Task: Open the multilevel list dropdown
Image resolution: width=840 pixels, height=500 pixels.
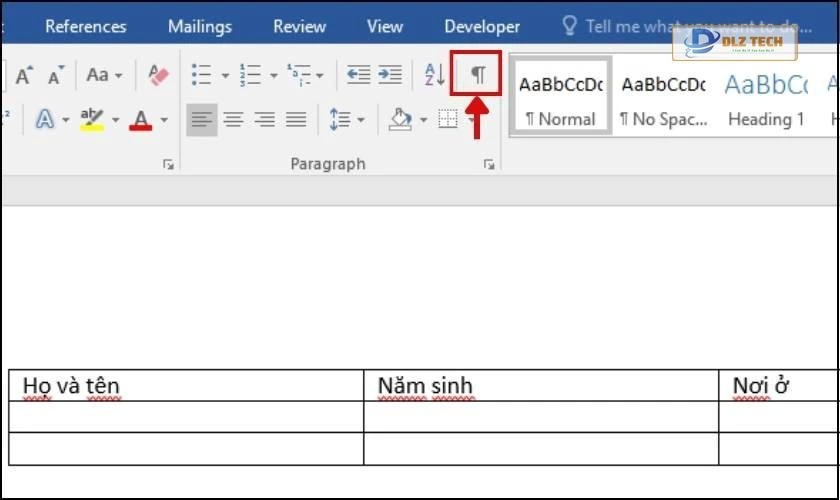Action: click(x=305, y=74)
